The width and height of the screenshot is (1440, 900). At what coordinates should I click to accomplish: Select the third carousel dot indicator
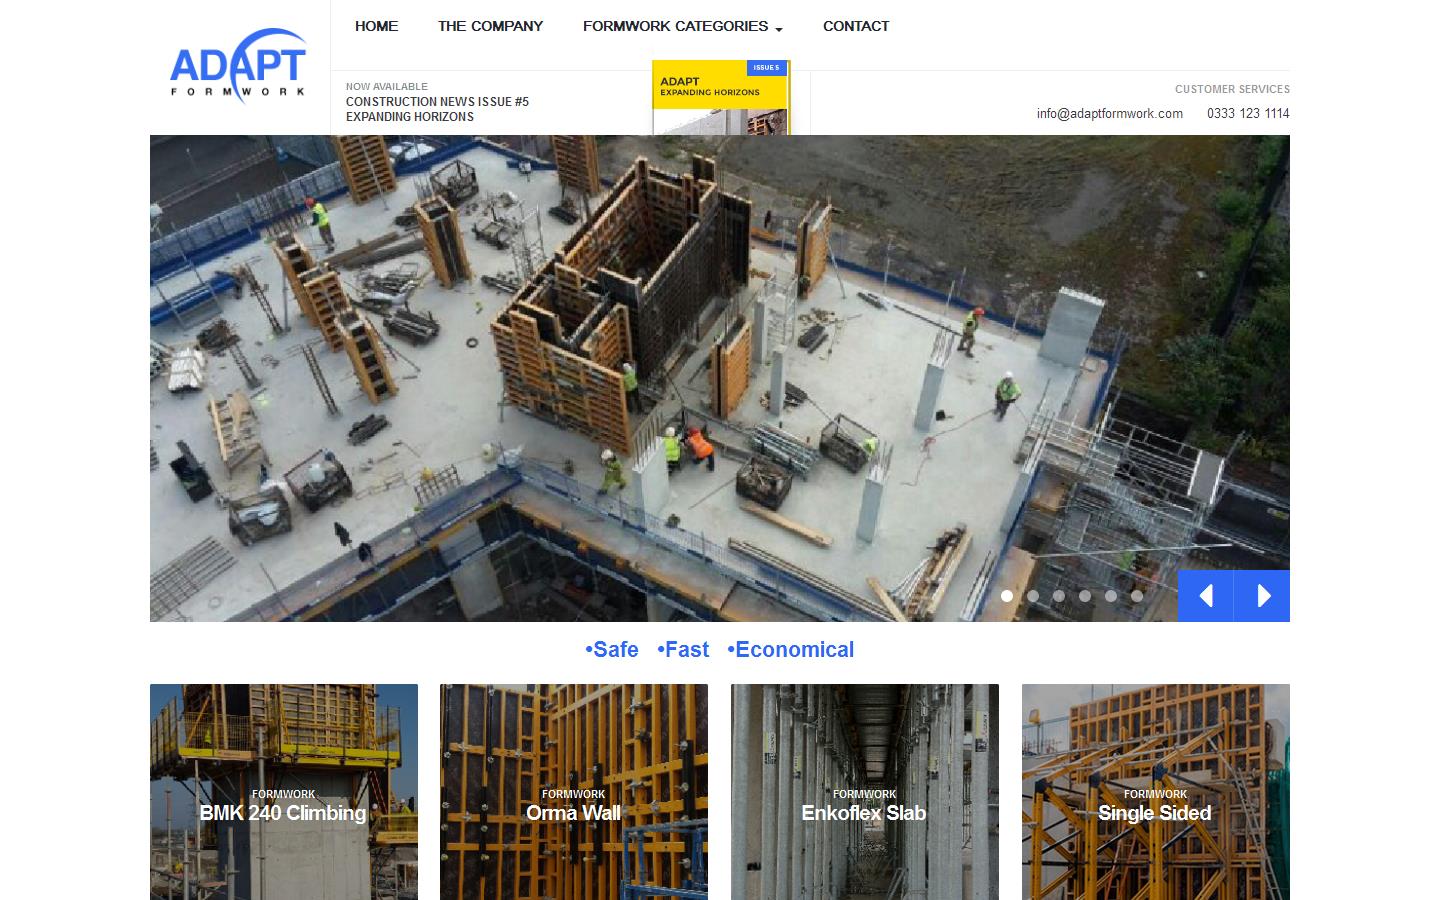coord(1059,596)
